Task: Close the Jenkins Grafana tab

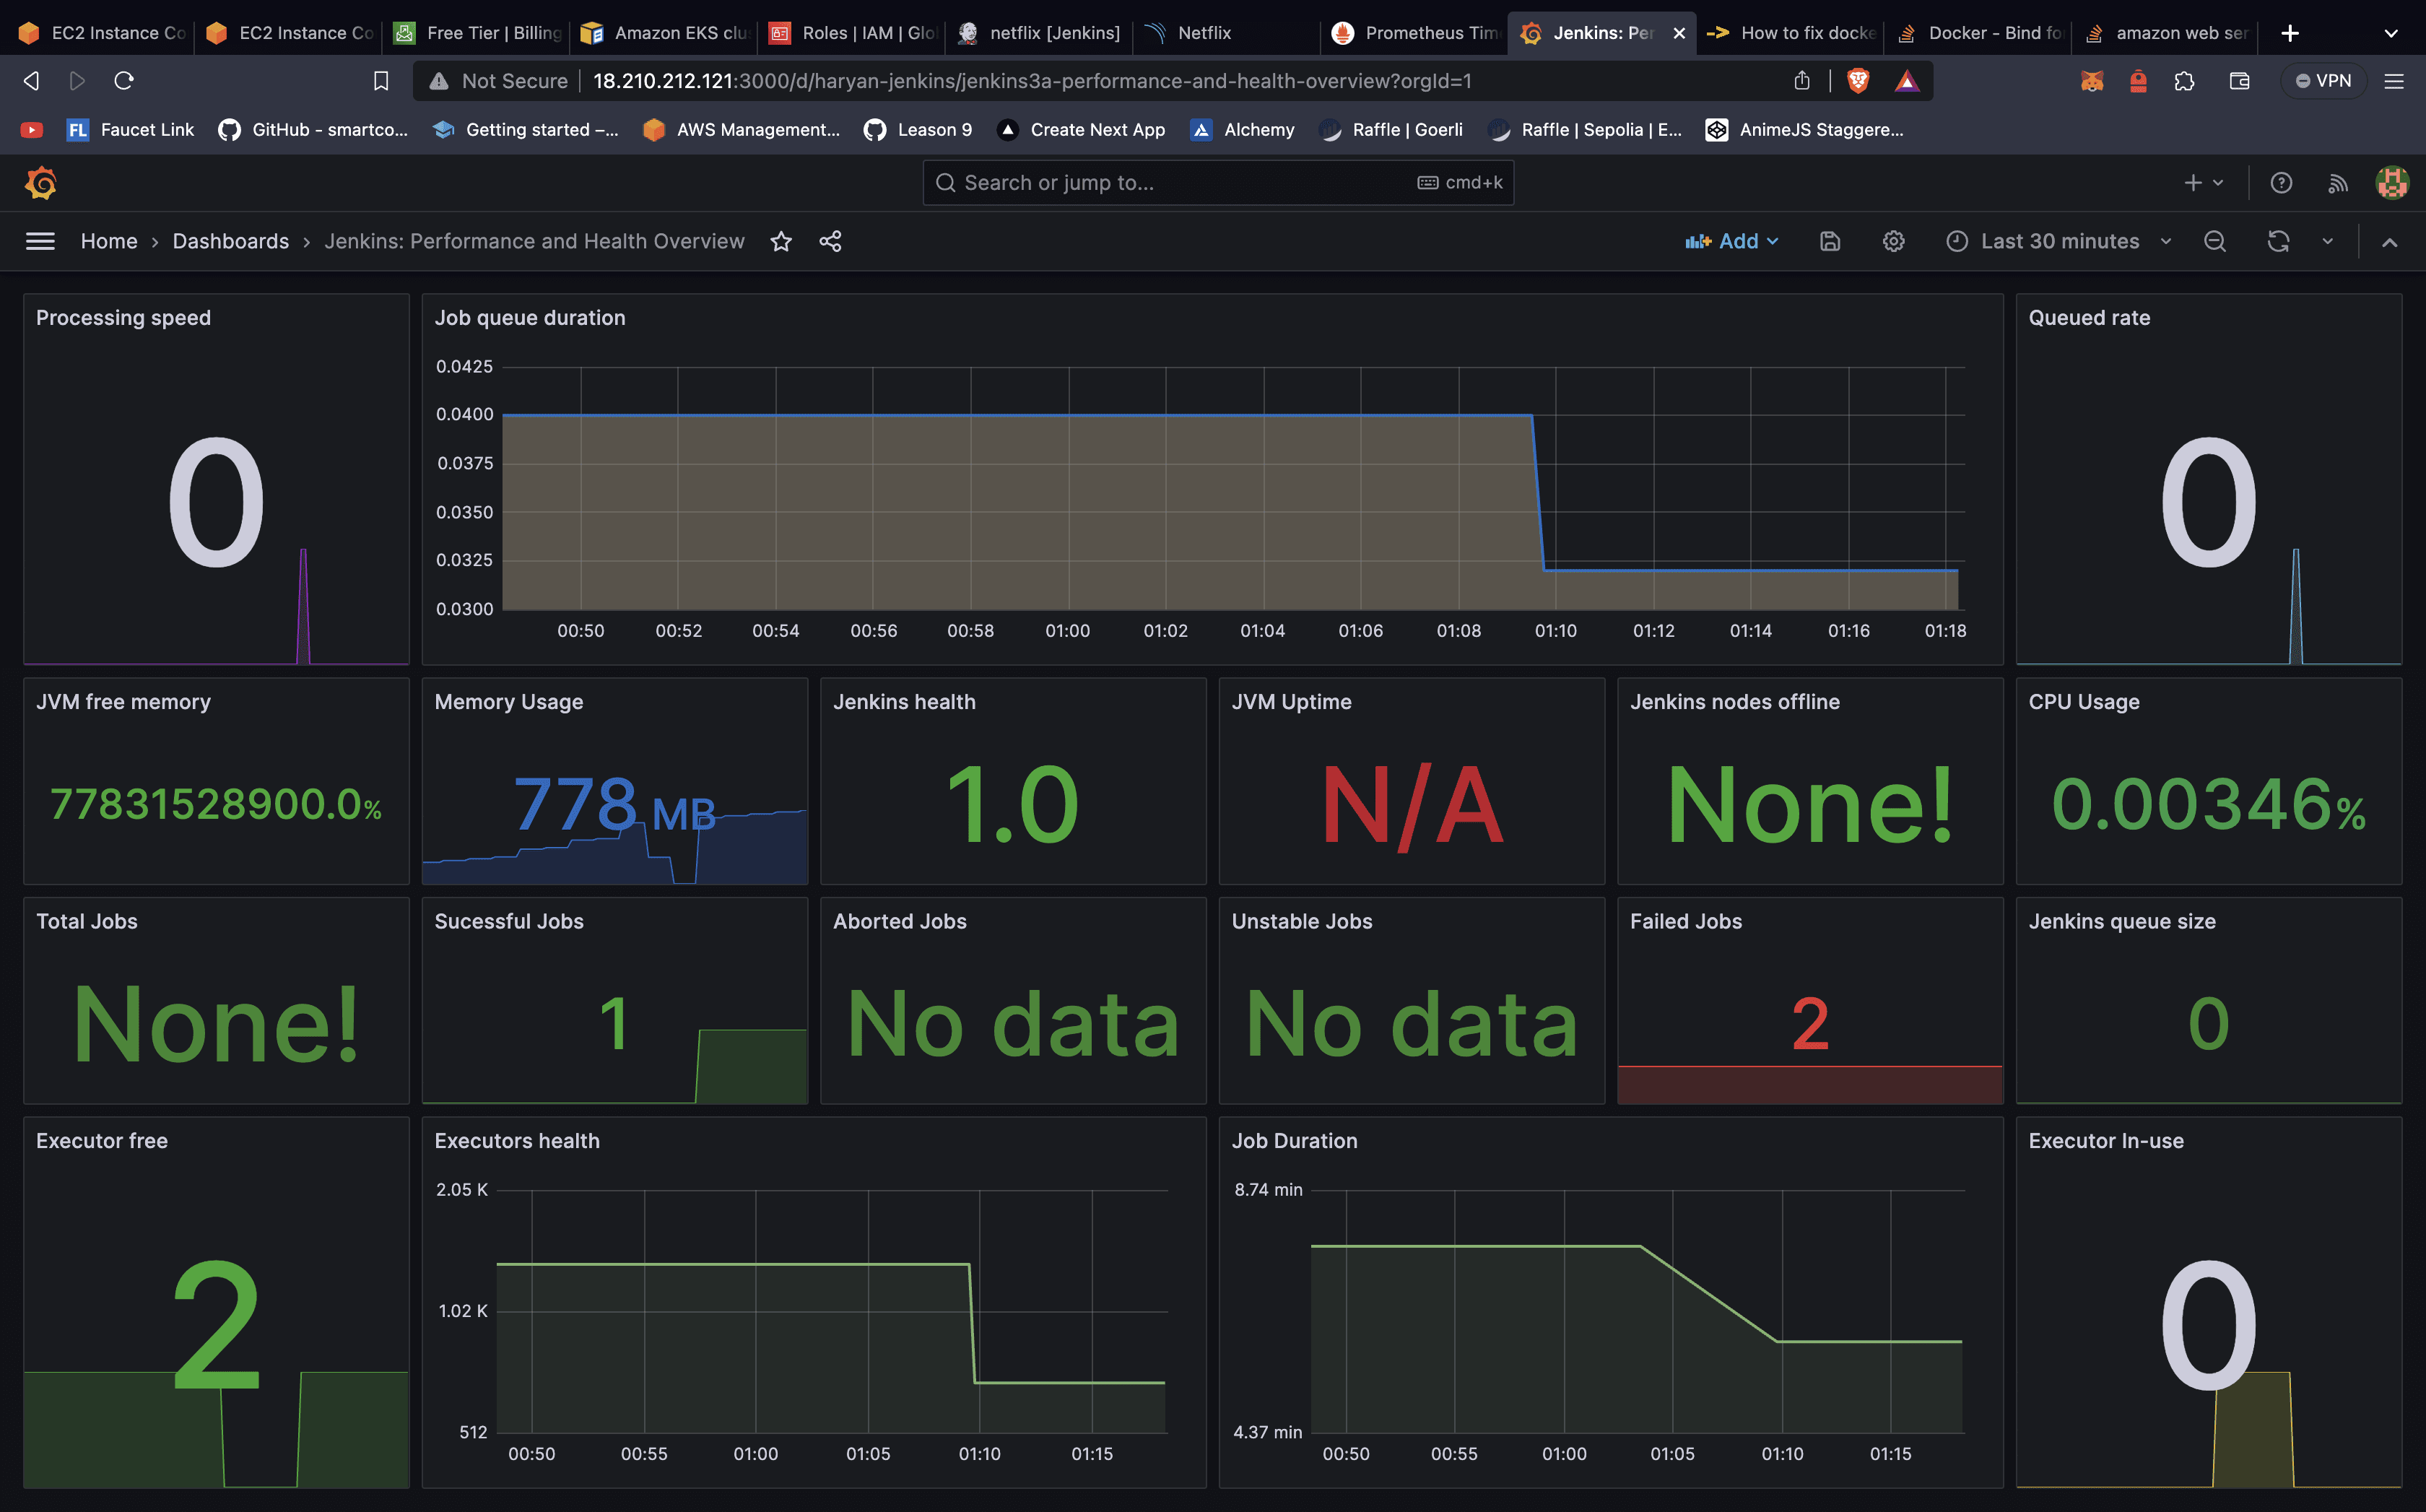Action: coord(1679,33)
